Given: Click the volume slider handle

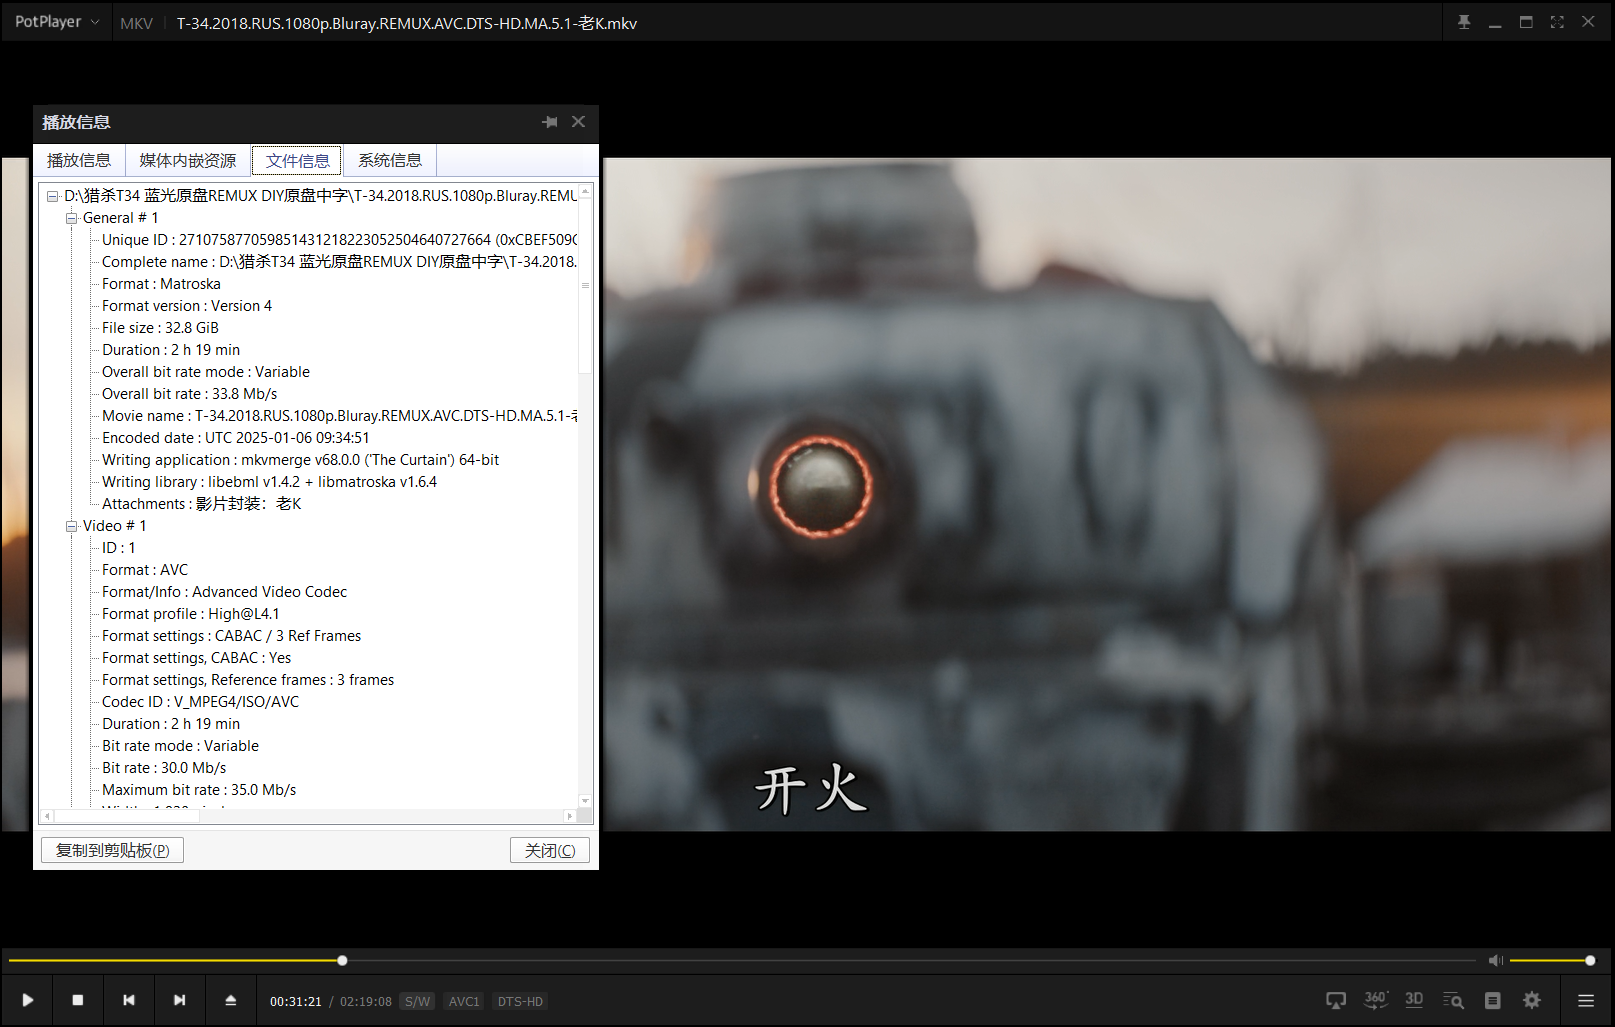Looking at the screenshot, I should [x=1590, y=960].
